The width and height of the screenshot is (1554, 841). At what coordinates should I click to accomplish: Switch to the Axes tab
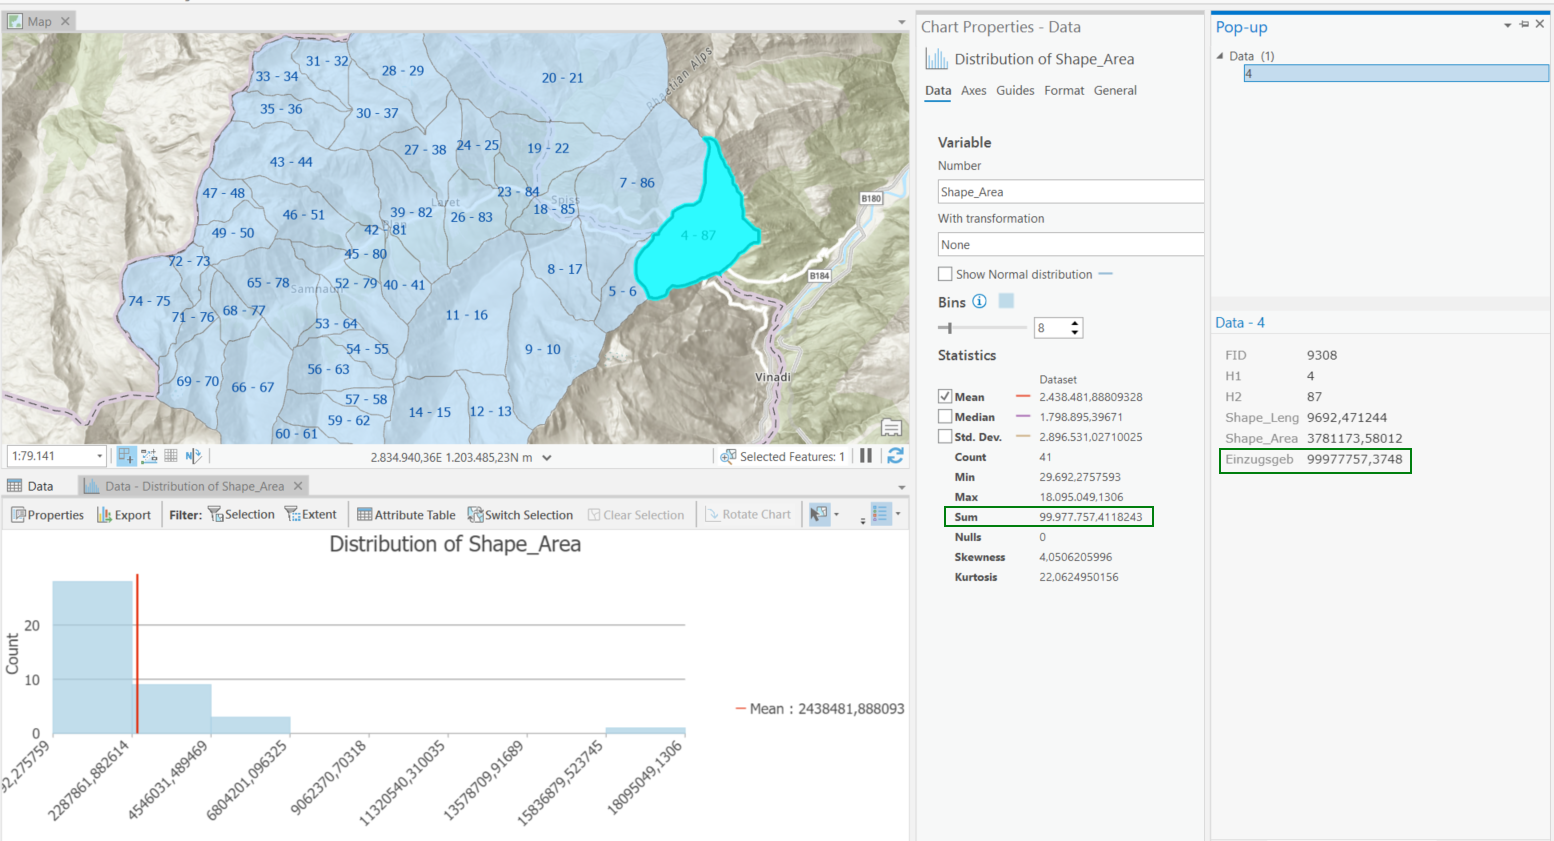(x=973, y=91)
